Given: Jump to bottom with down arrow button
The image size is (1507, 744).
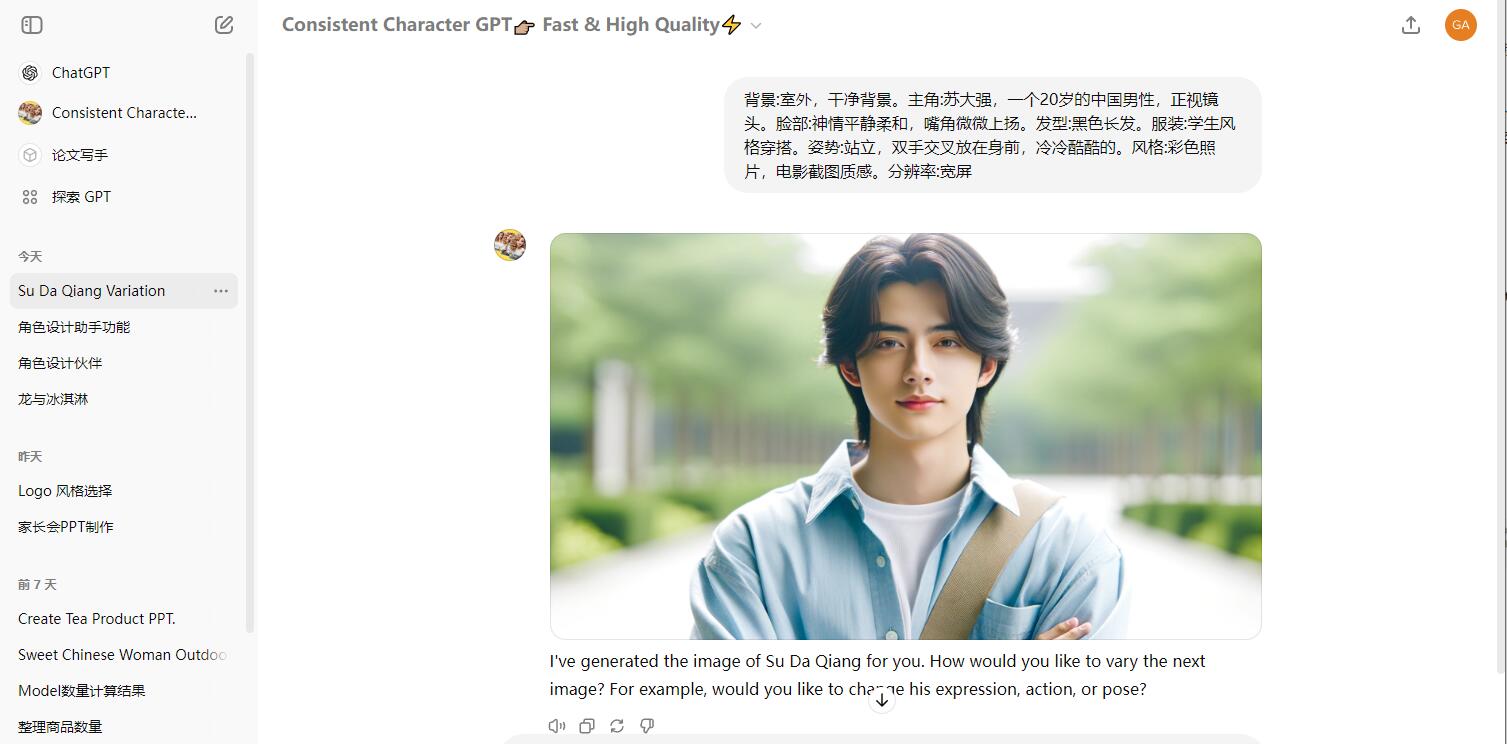Looking at the screenshot, I should click(881, 700).
